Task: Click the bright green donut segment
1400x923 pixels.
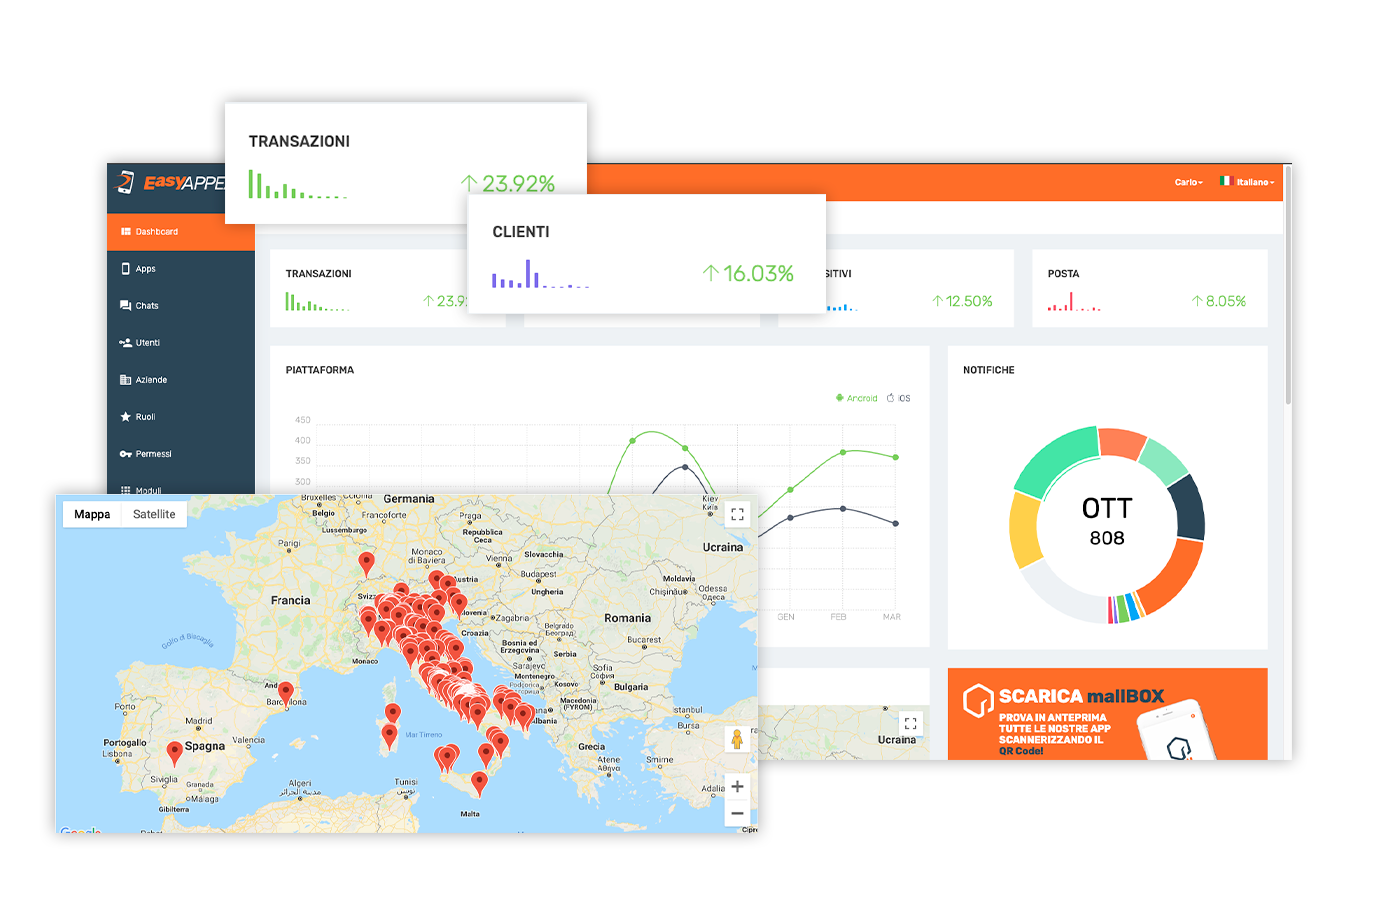Action: [1055, 460]
